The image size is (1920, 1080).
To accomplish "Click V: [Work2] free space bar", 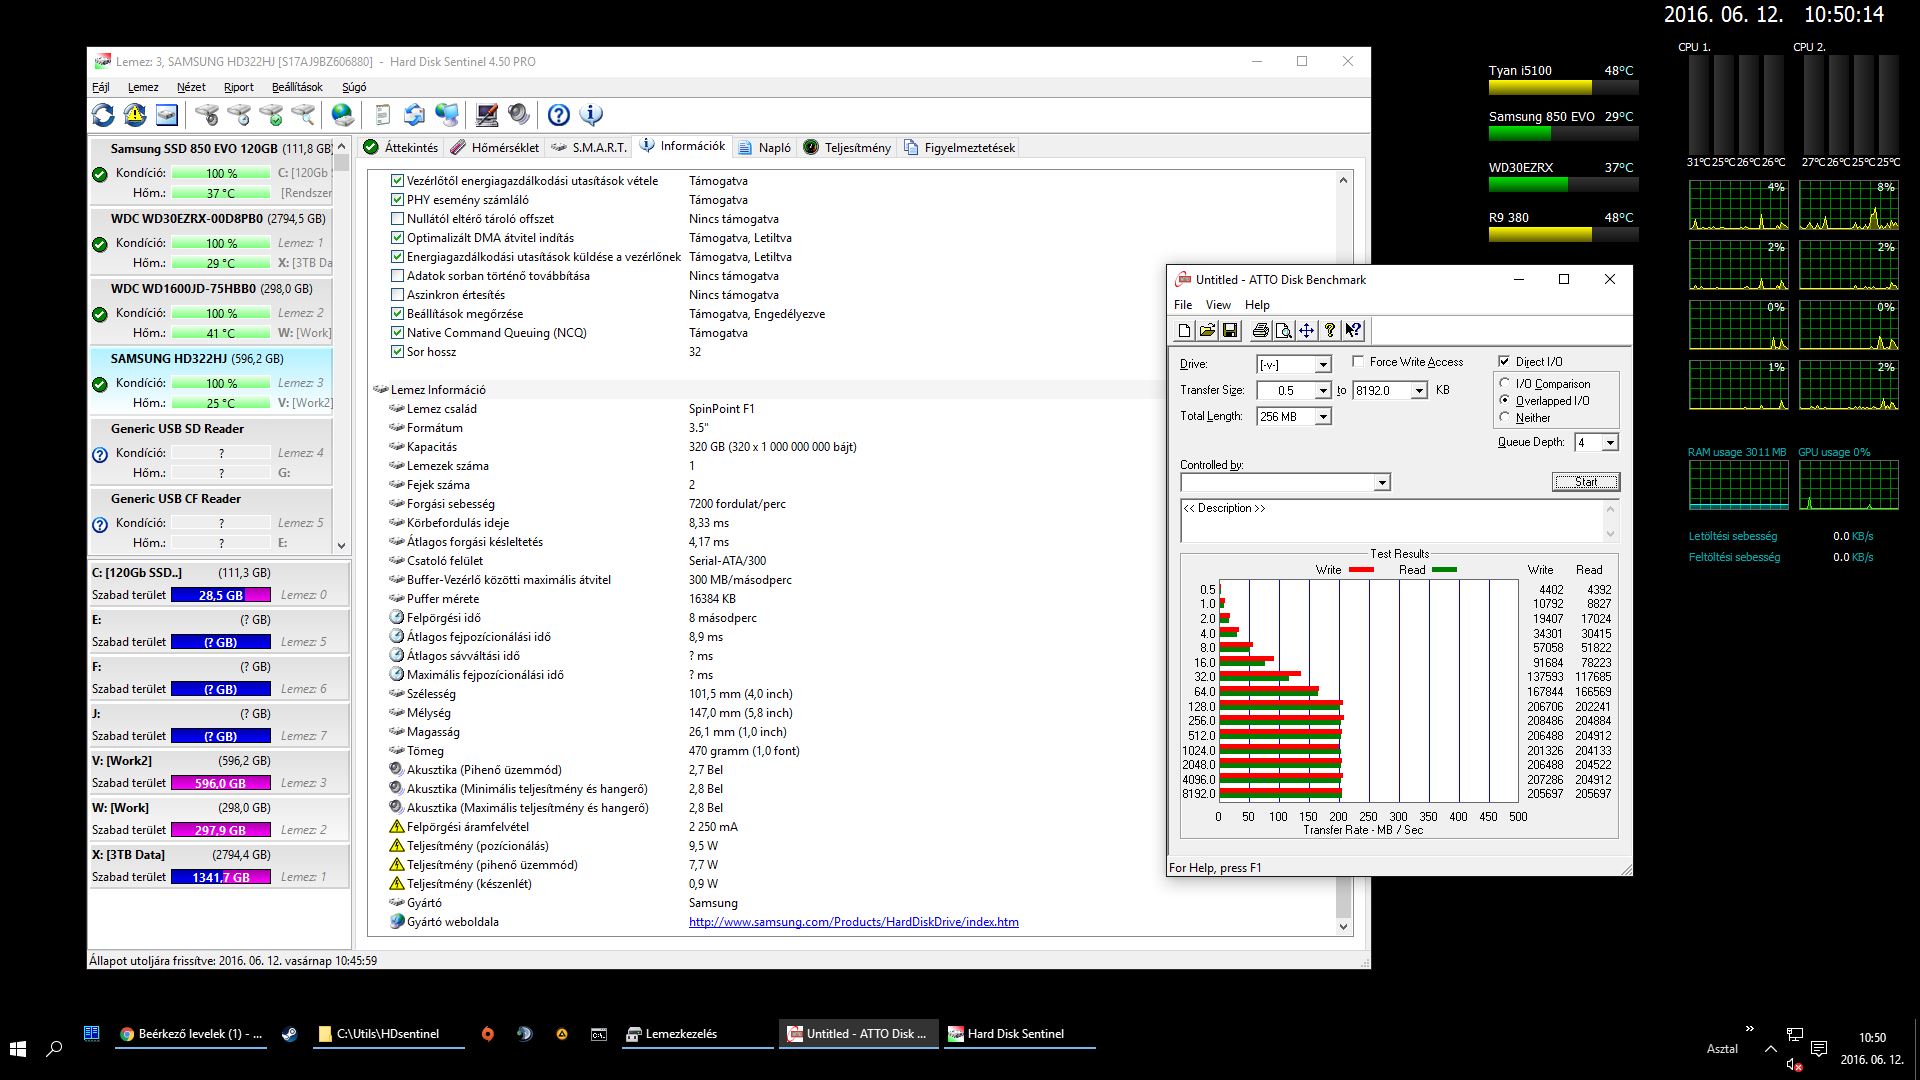I will tap(221, 783).
